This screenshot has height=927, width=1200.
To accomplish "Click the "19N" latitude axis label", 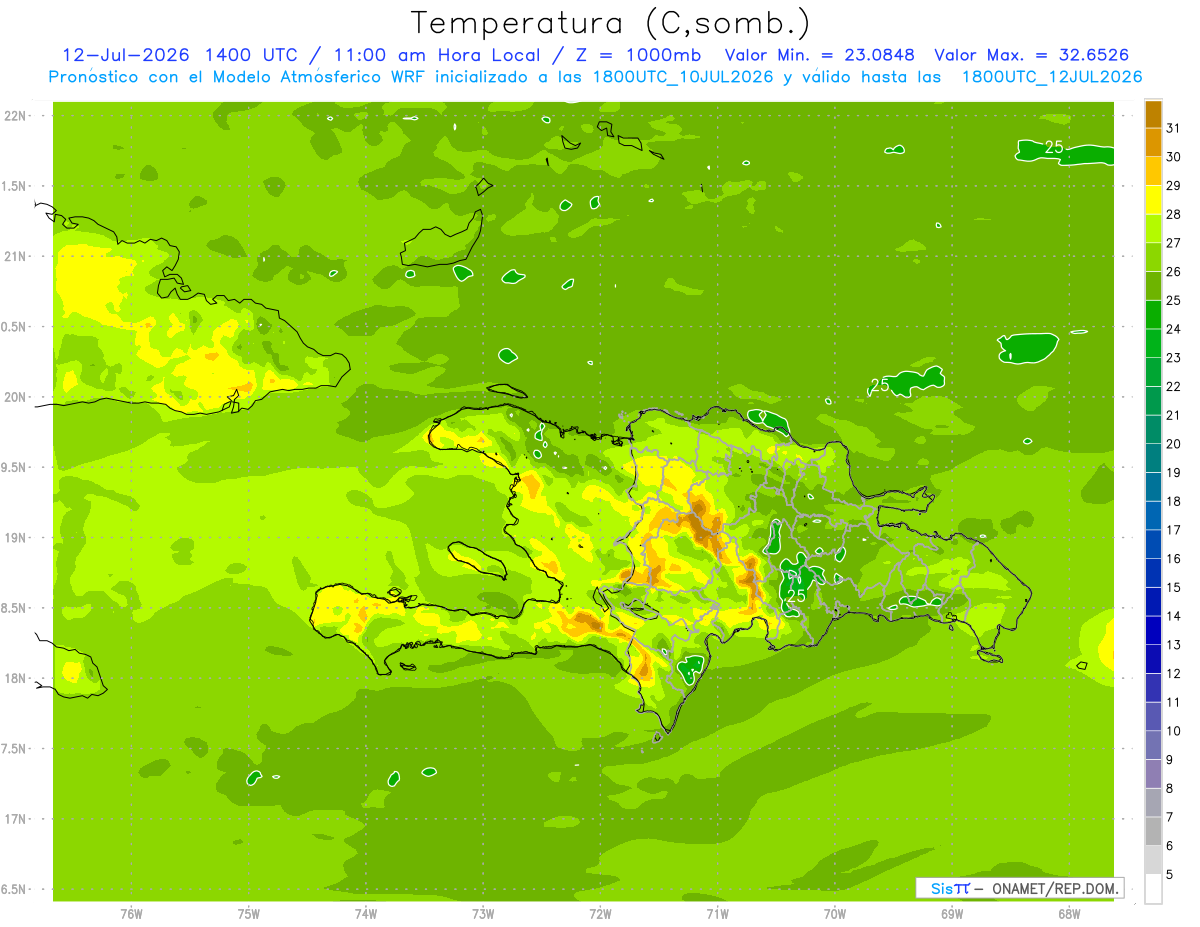I will (x=15, y=538).
